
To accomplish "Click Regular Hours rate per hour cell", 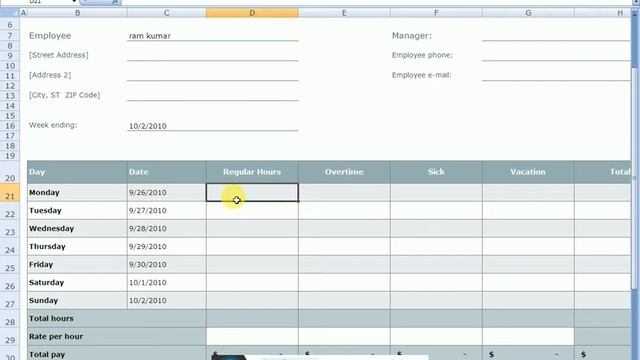I will [252, 336].
